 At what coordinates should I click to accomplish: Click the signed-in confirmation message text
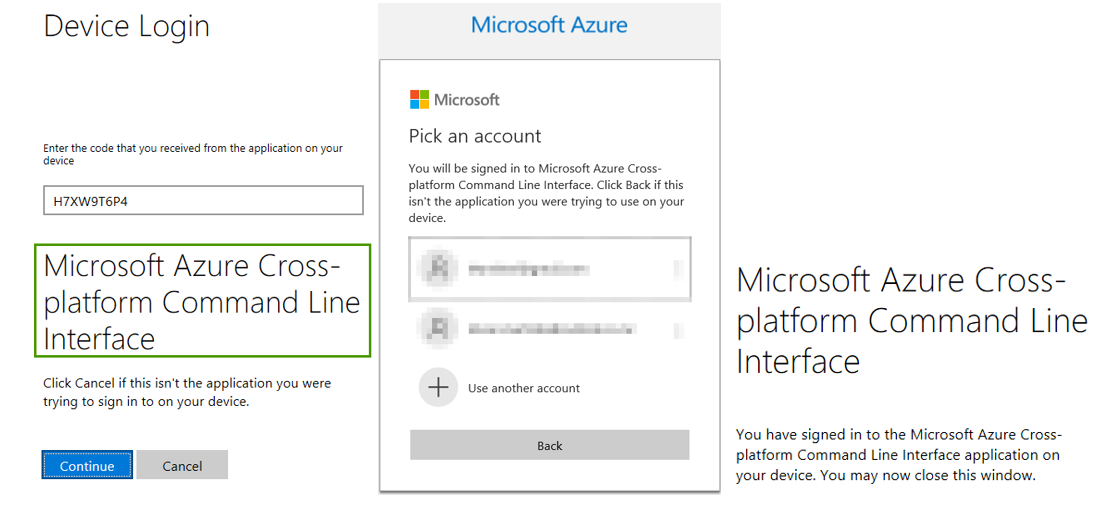tap(898, 455)
